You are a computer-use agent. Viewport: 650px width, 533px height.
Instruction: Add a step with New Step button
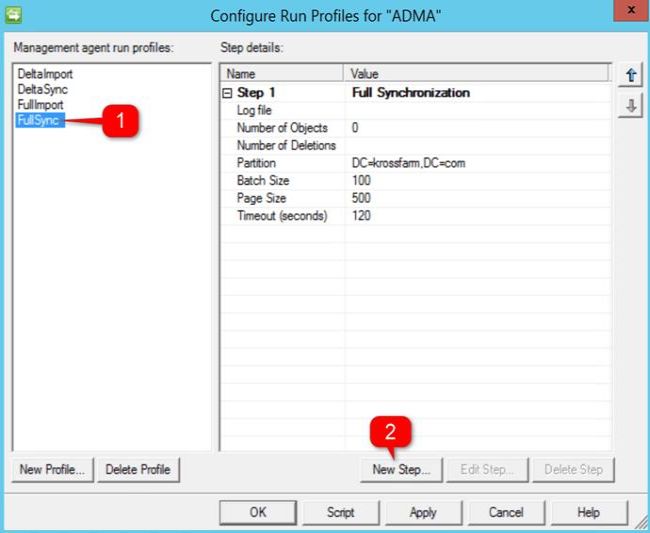coord(401,470)
